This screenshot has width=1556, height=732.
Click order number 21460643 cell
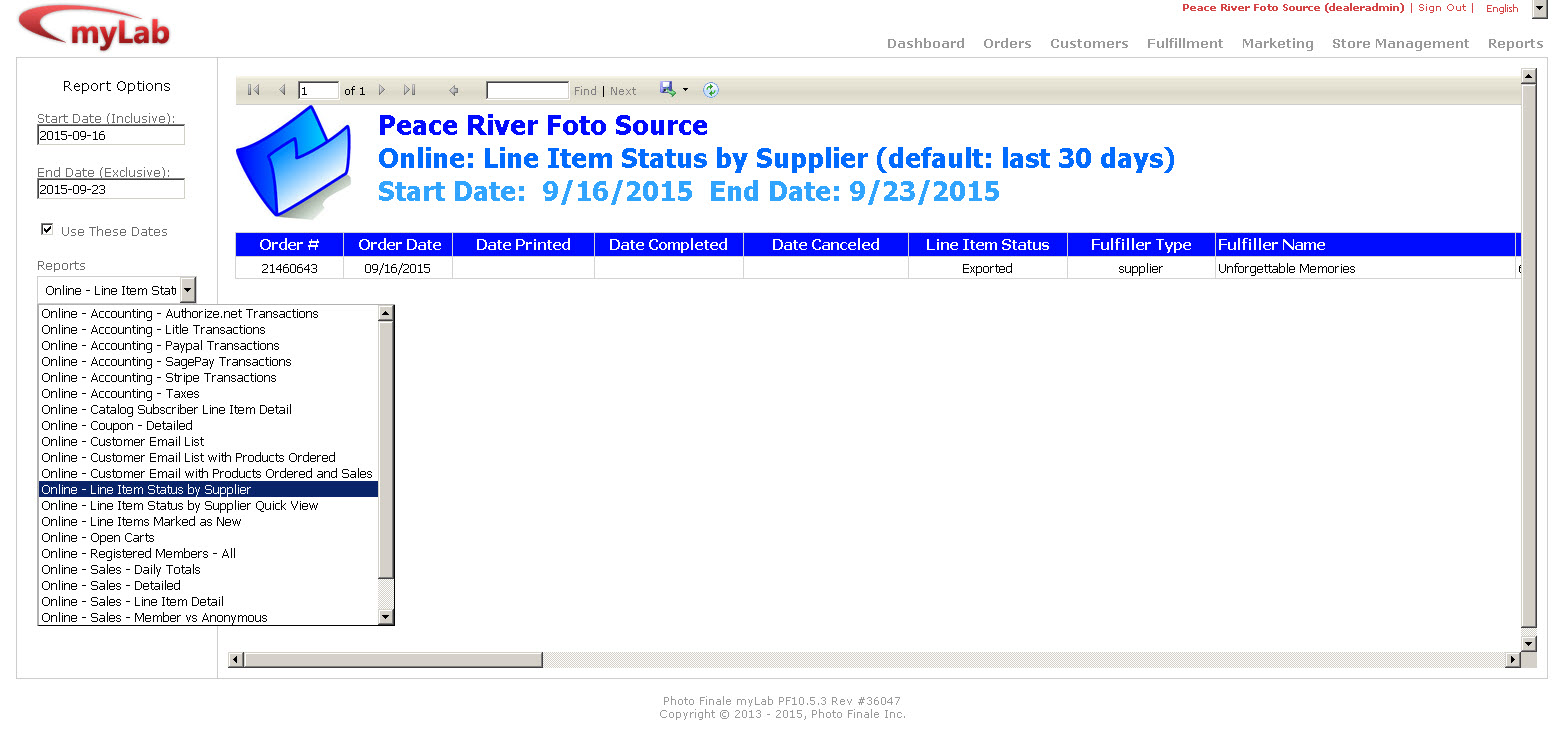pos(289,268)
